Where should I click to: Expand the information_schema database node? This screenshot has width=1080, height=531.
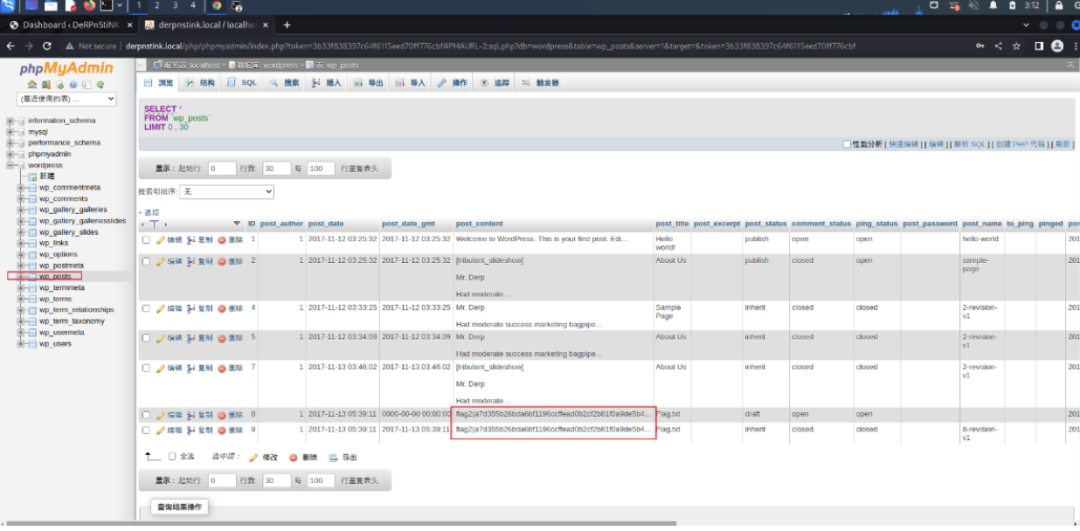click(x=10, y=121)
